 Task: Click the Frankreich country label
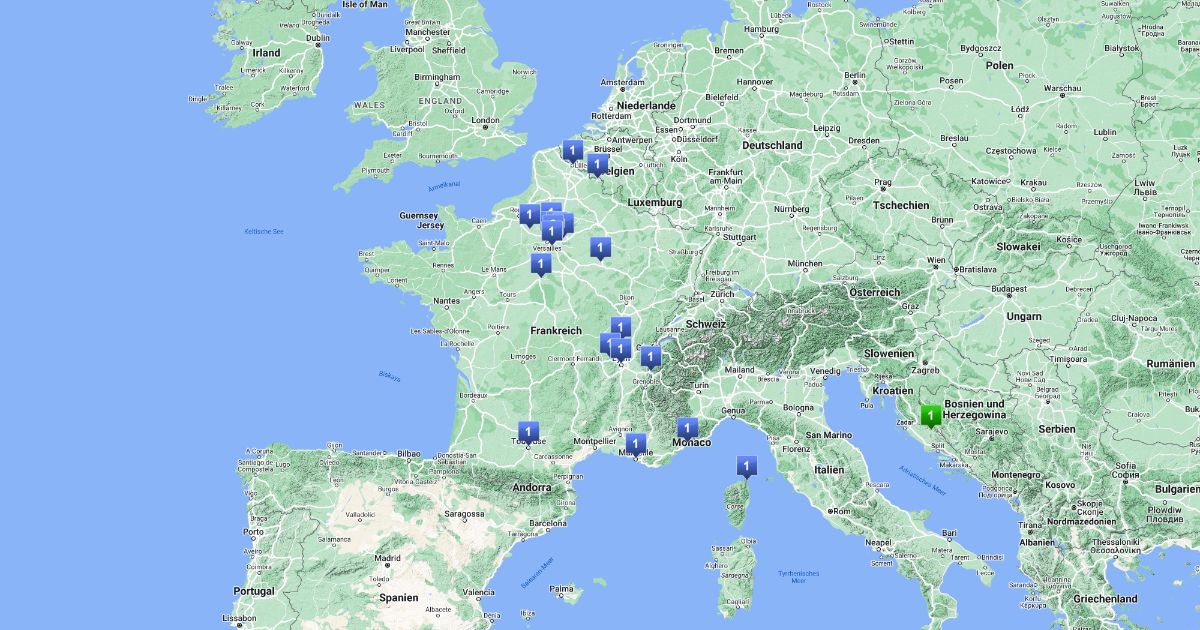(x=555, y=330)
